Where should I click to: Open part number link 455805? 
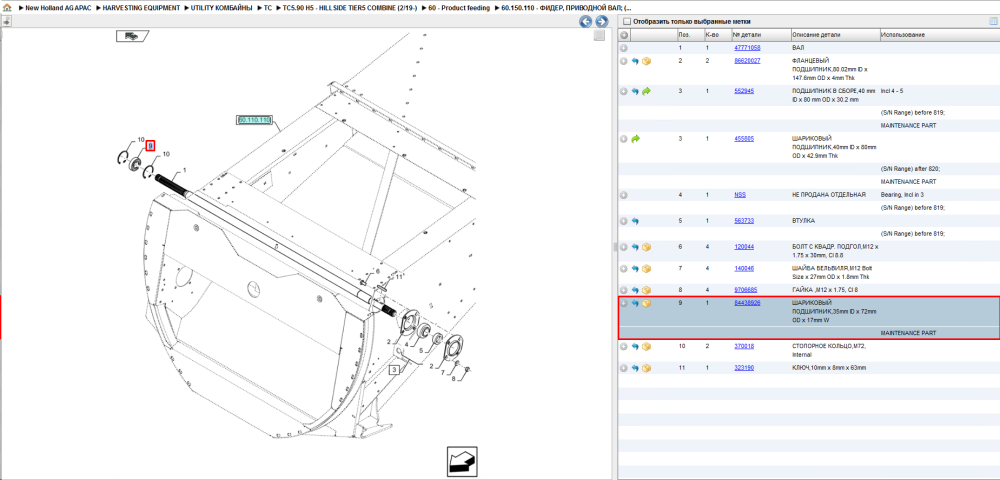(744, 138)
